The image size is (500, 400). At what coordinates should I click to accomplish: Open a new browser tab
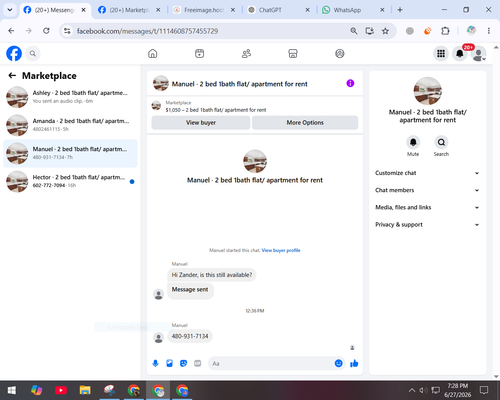coord(400,10)
